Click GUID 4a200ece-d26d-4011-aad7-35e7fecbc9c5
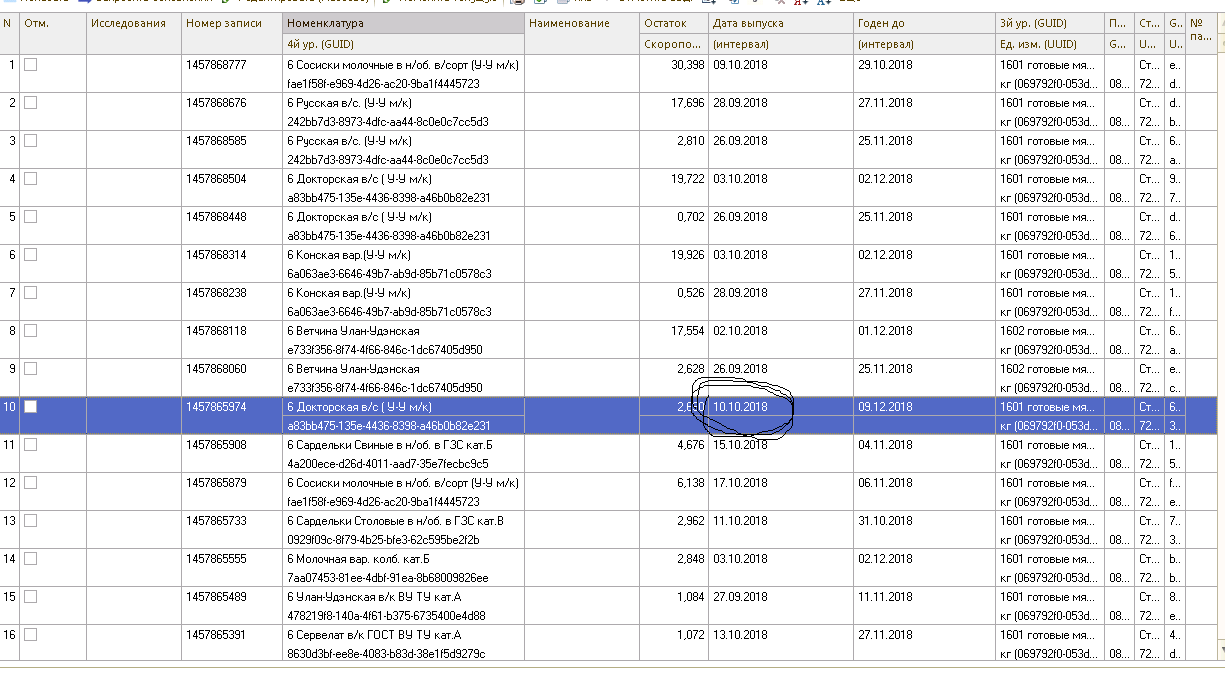 point(388,464)
